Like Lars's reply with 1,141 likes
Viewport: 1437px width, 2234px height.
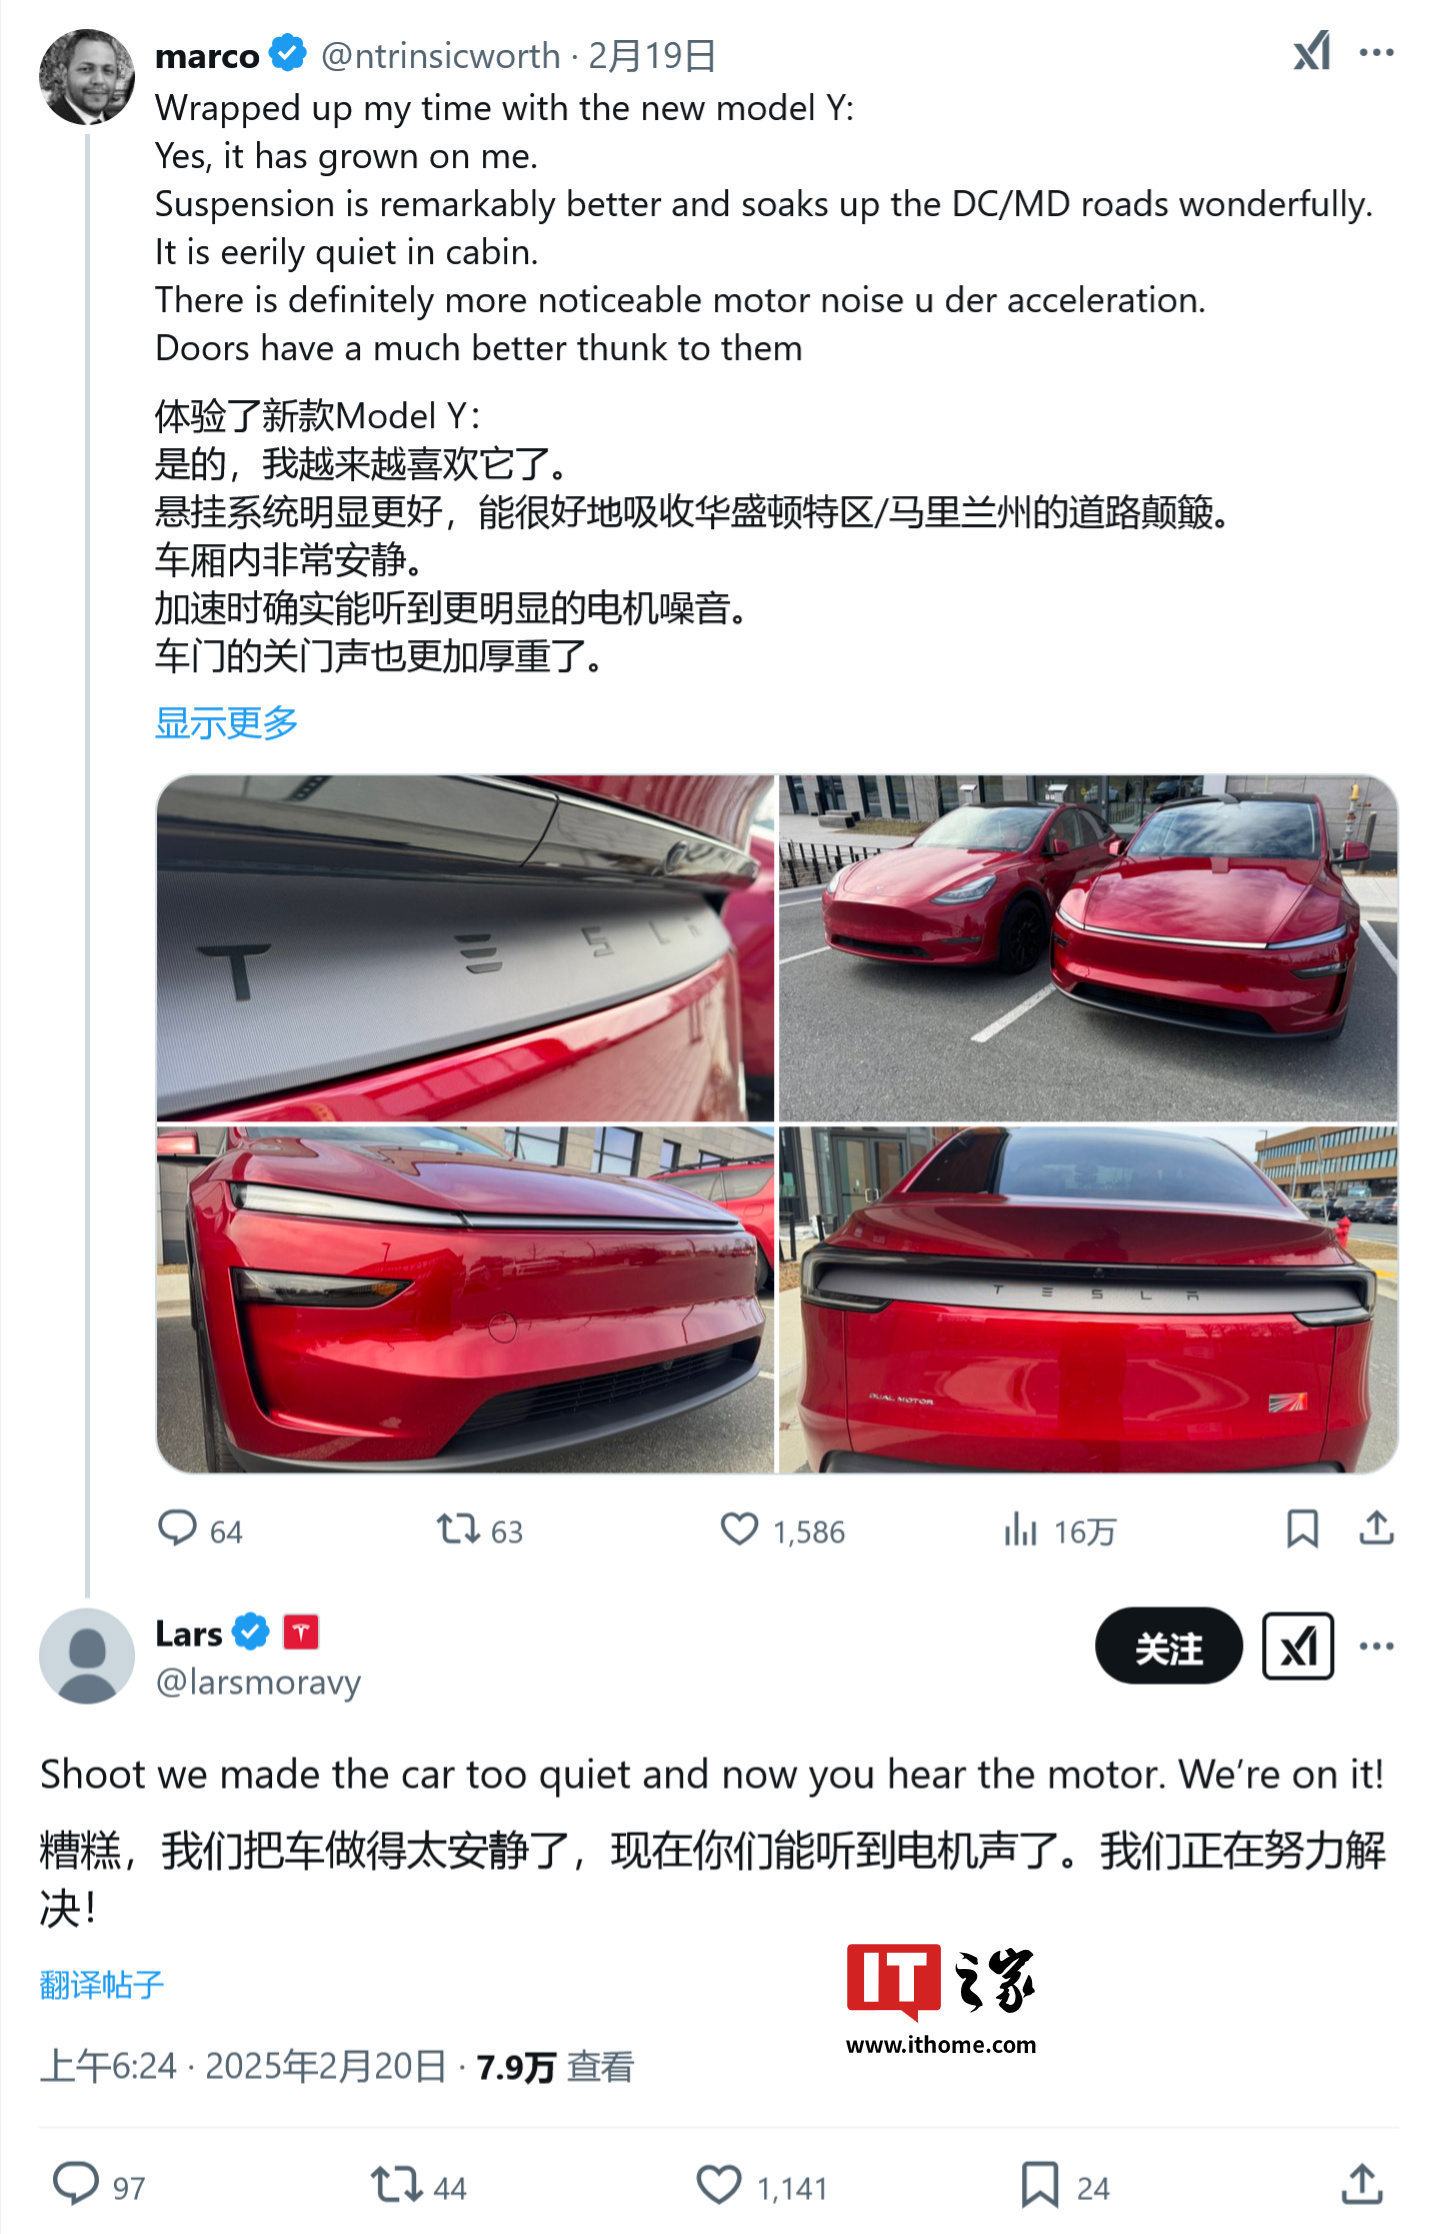[762, 2185]
